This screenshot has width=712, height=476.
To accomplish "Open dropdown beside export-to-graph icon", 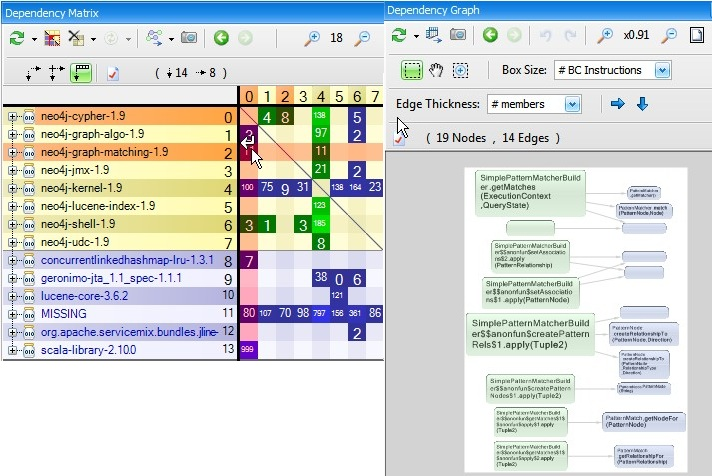I will pyautogui.click(x=171, y=40).
